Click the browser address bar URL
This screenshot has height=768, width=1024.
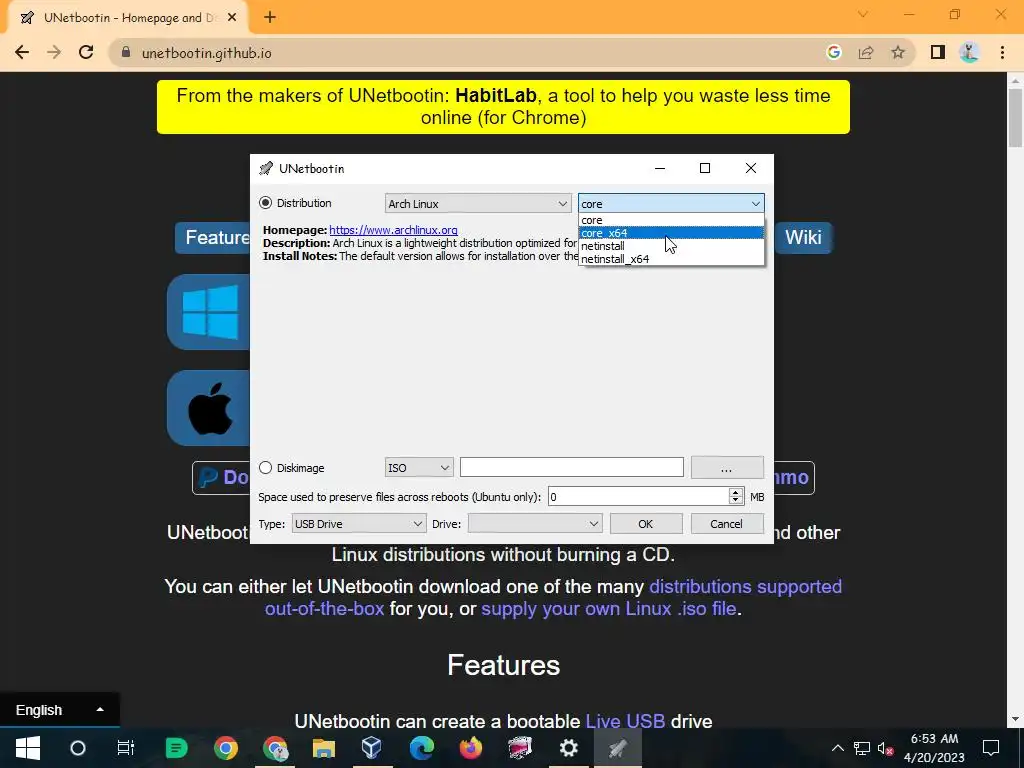click(x=206, y=53)
